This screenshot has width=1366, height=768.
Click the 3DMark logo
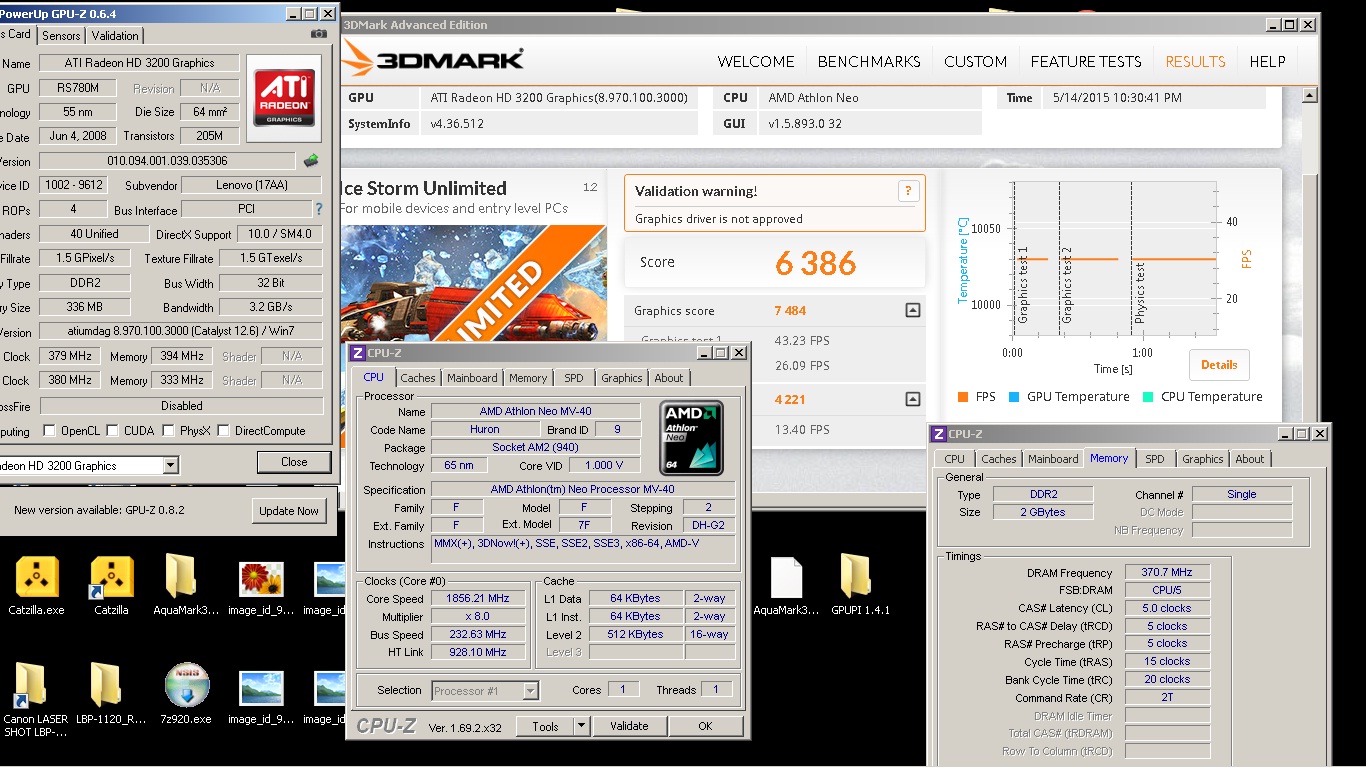coord(432,60)
